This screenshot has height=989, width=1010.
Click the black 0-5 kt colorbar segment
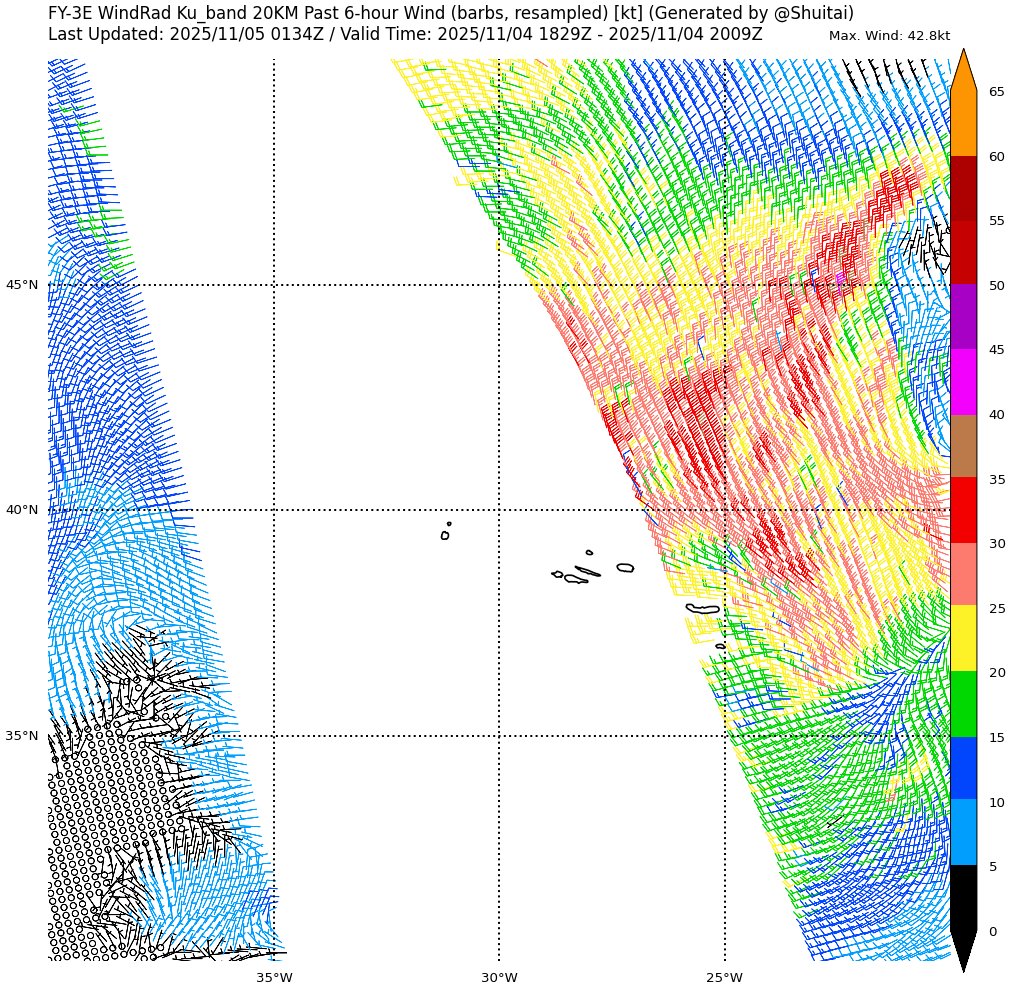(963, 898)
